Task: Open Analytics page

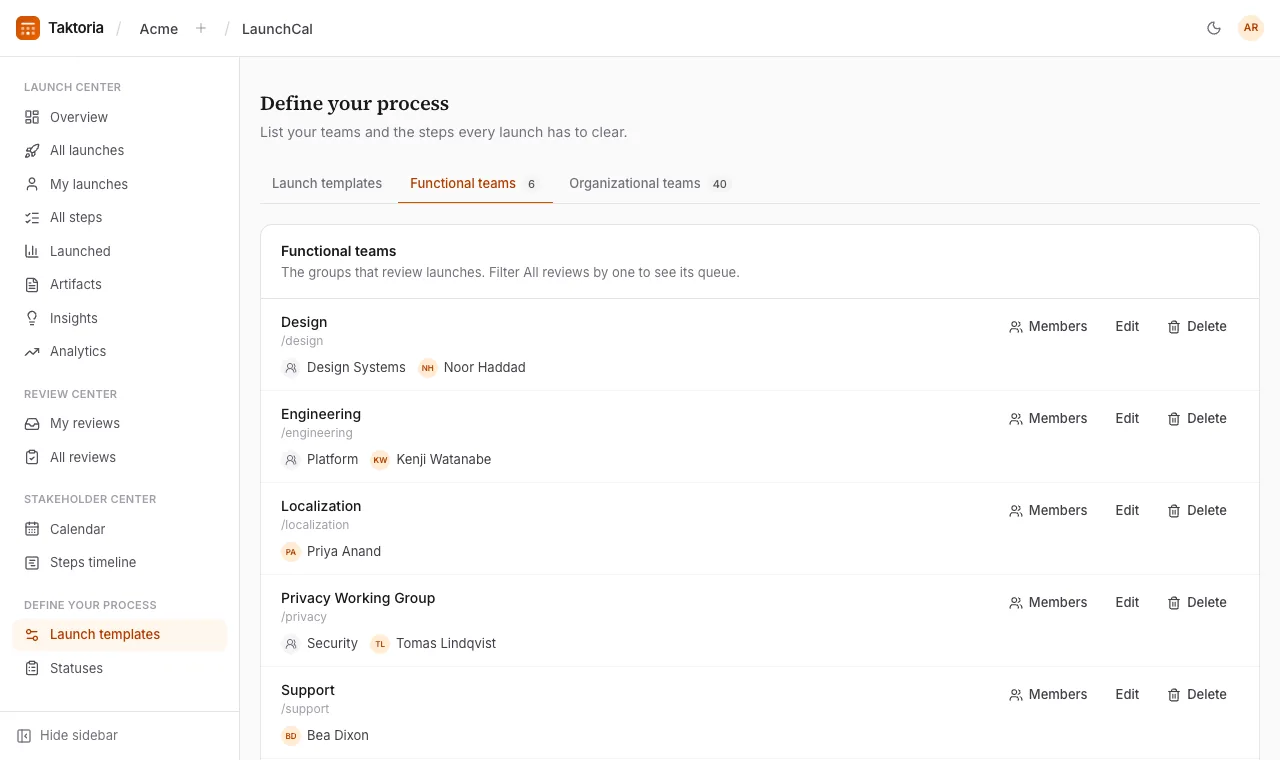Action: click(120, 351)
